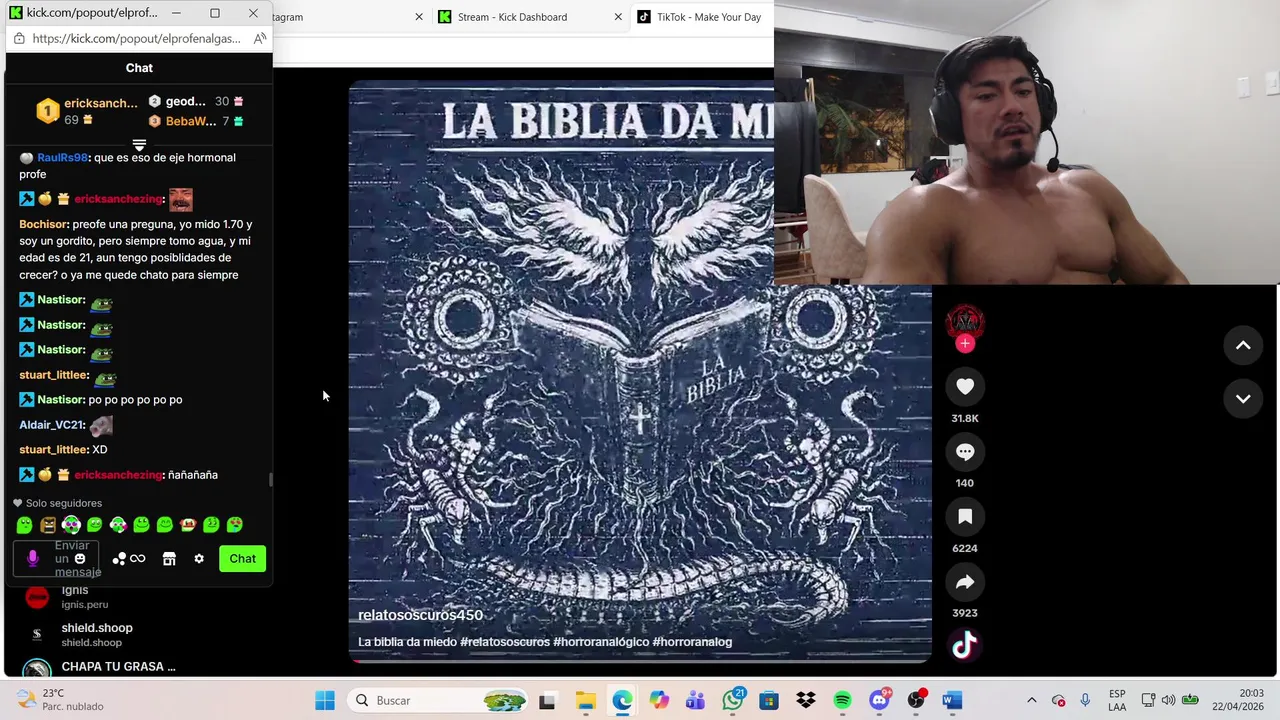Open the #horroranalógico hashtag
The height and width of the screenshot is (720, 1280).
tap(601, 642)
